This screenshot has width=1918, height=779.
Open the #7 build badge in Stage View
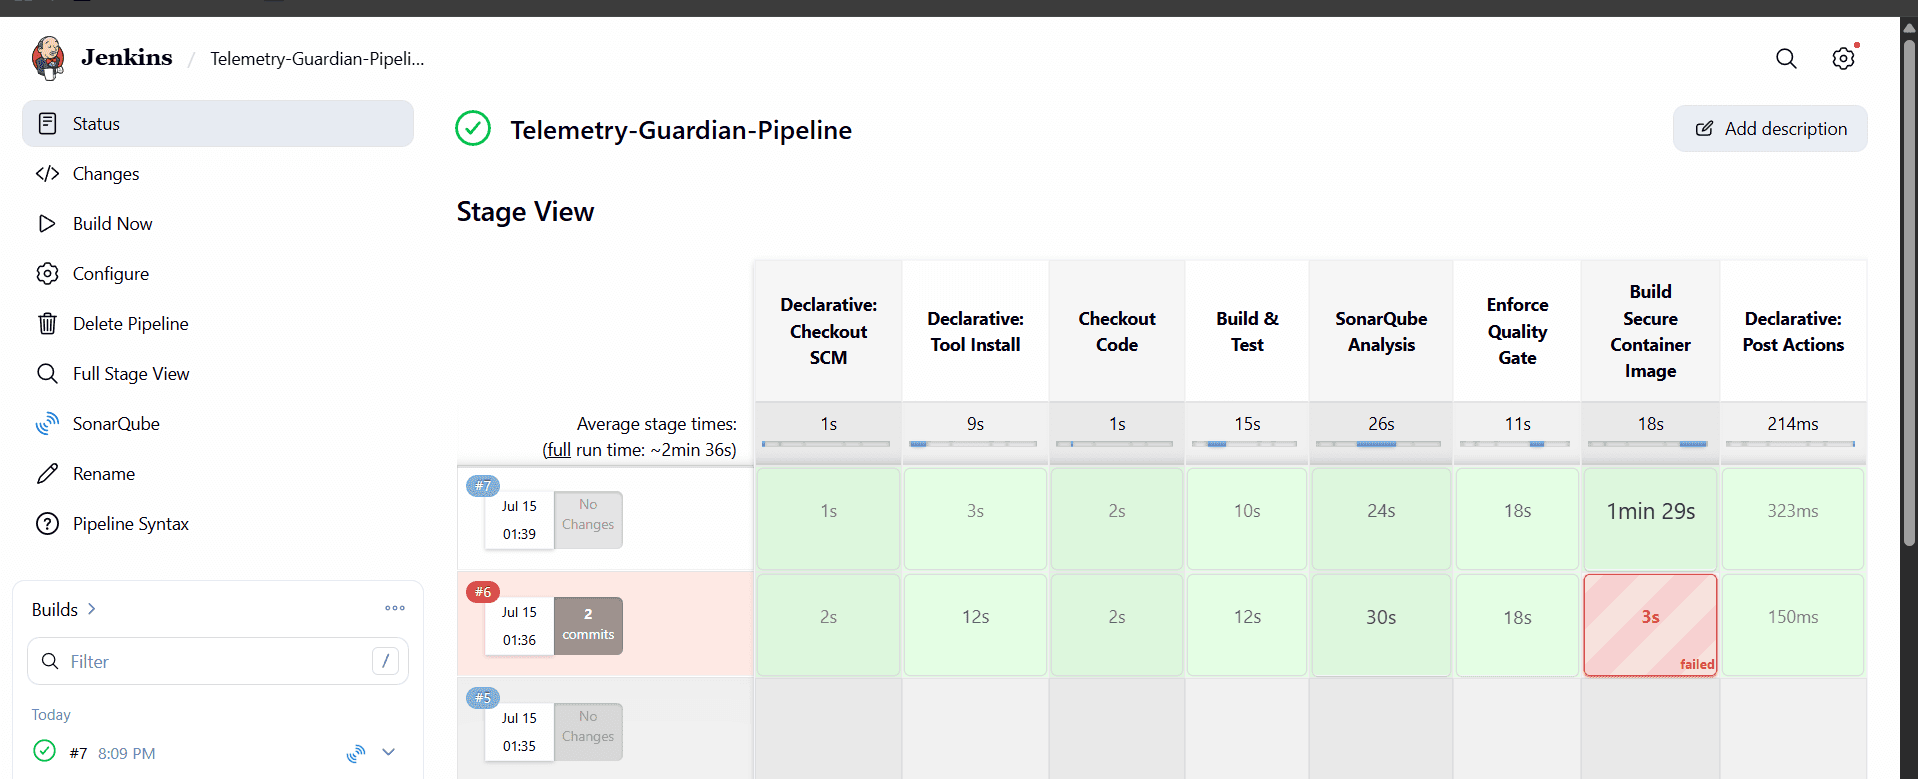(x=483, y=486)
